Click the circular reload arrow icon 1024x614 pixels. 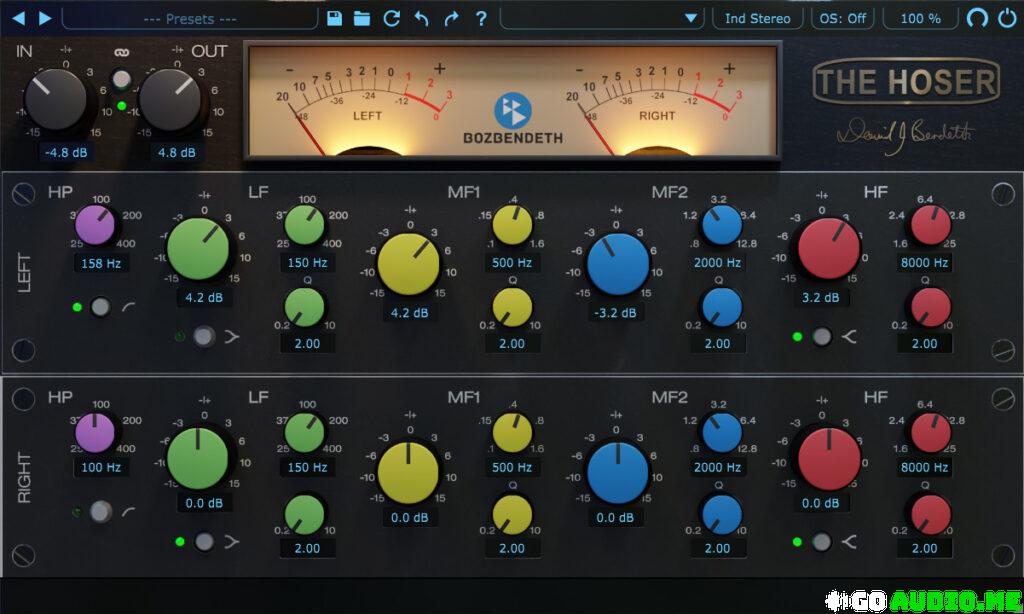click(x=391, y=18)
